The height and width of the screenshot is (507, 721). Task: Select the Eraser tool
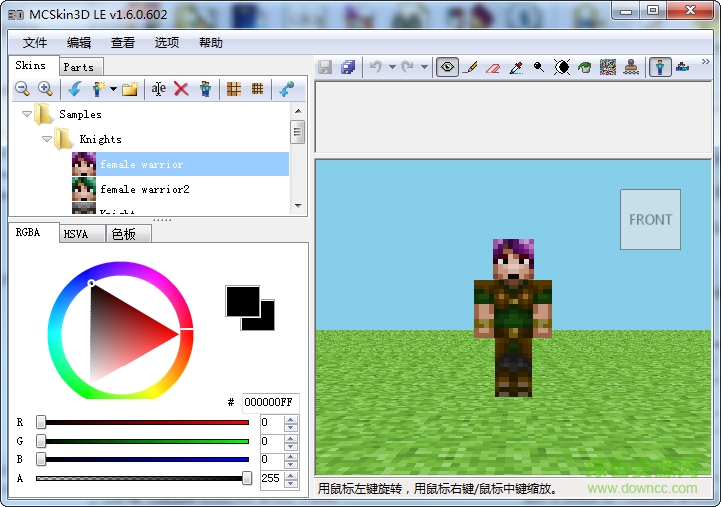pyautogui.click(x=493, y=67)
